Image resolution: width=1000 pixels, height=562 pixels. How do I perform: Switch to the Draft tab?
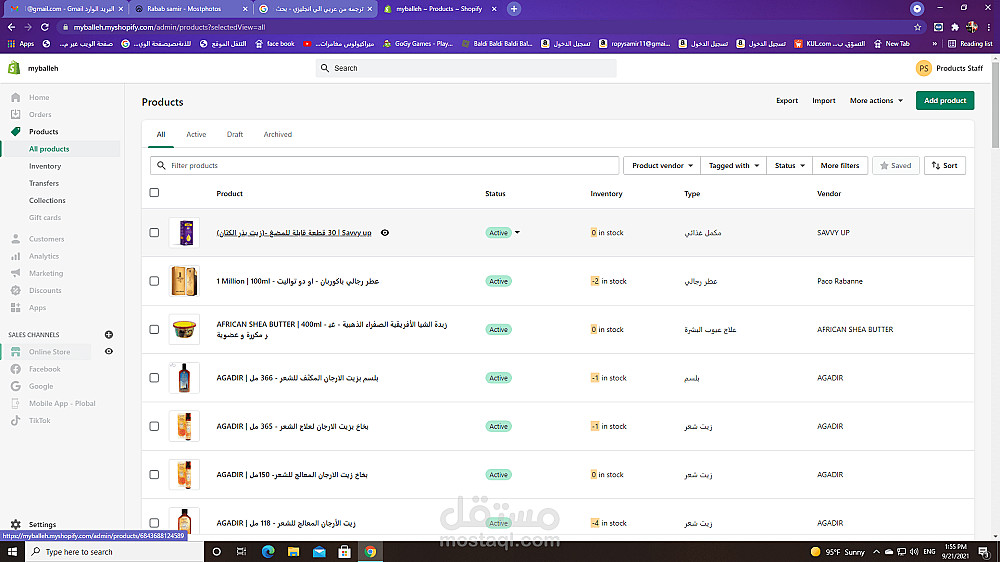click(235, 135)
